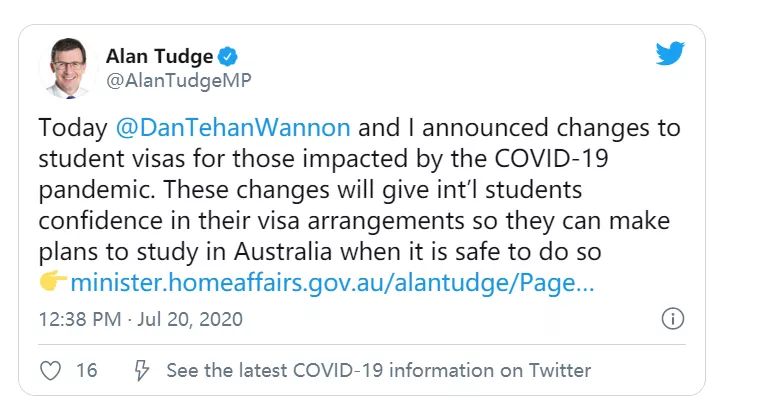
Task: Open the tweet info icon
Action: tap(673, 319)
